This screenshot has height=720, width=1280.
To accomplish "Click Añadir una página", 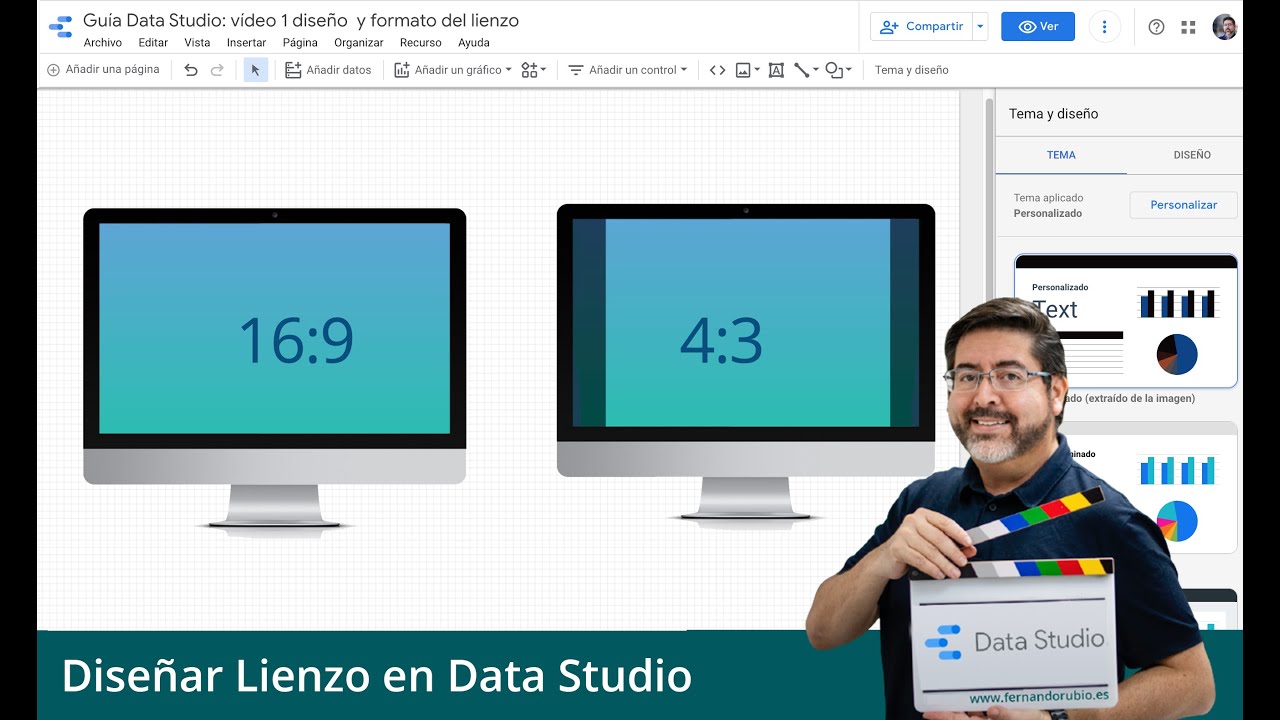I will pyautogui.click(x=103, y=70).
